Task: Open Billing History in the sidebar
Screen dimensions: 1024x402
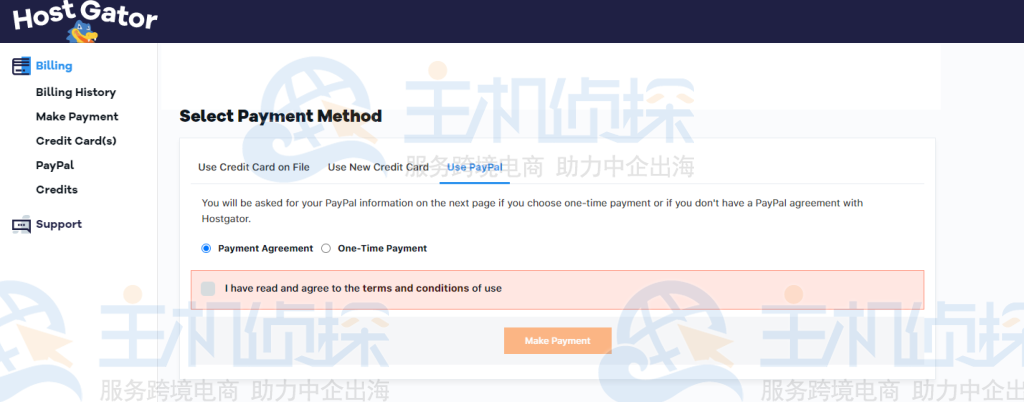Action: point(76,93)
